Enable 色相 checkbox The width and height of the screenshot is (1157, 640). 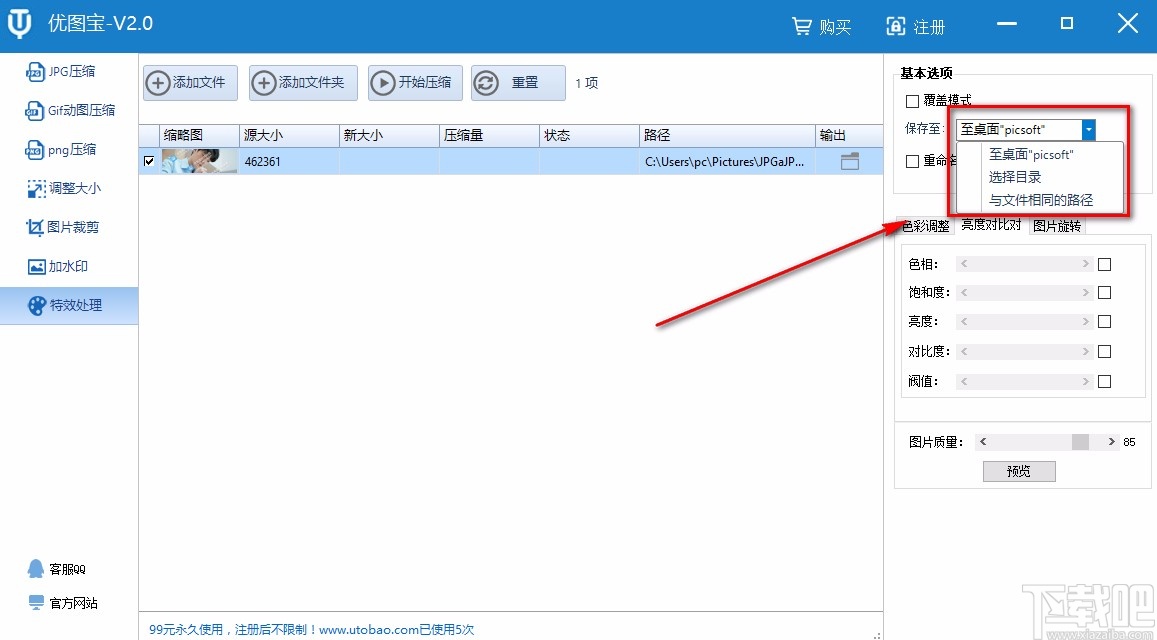pyautogui.click(x=1105, y=264)
